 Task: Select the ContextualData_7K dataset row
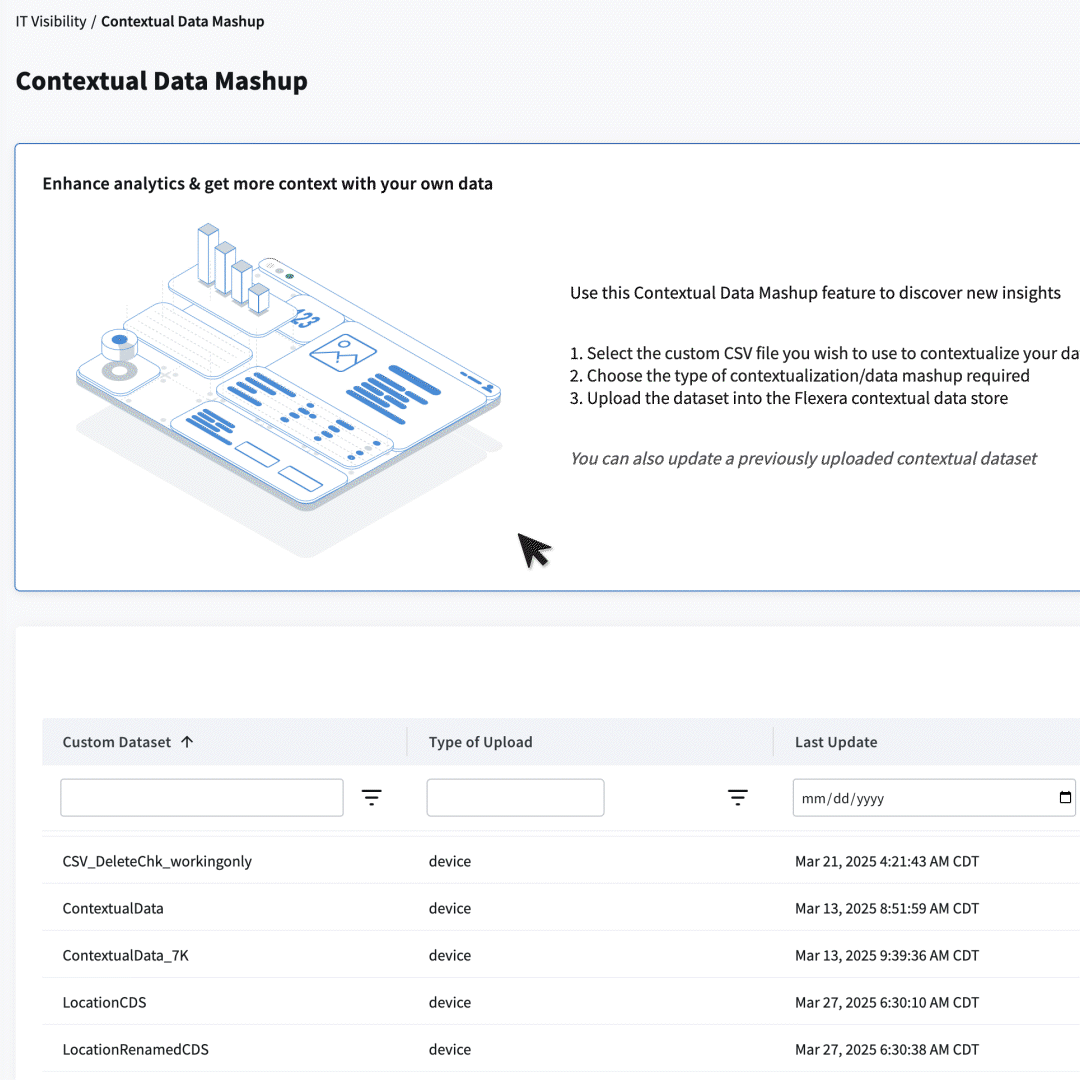click(125, 955)
